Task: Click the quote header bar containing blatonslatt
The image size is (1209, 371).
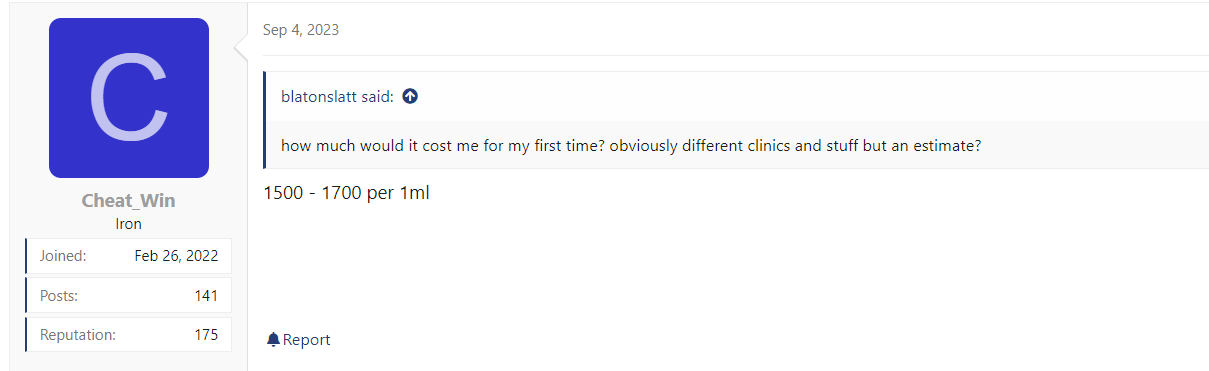Action: tap(736, 97)
